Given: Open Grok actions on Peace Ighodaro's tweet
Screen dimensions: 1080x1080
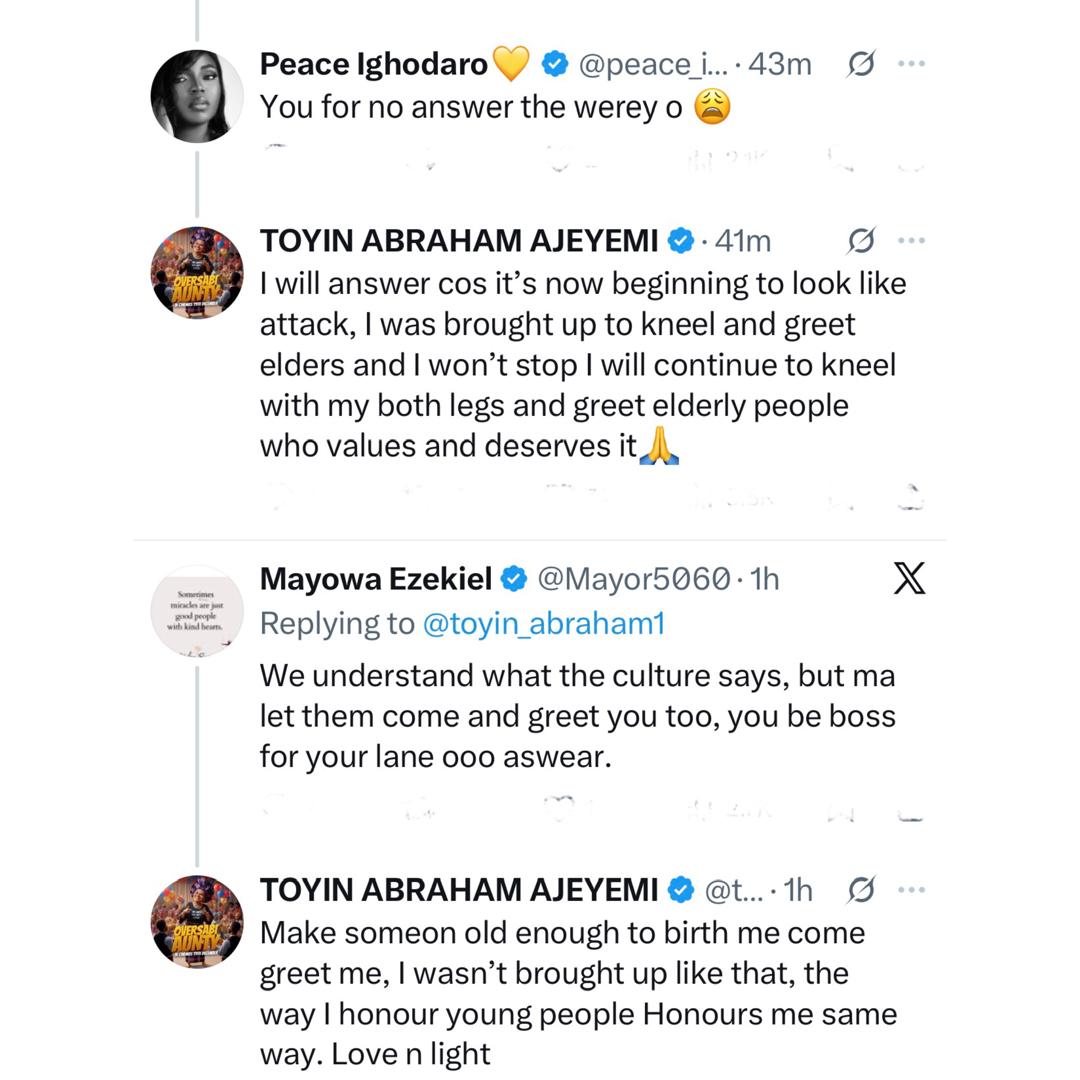Looking at the screenshot, I should (861, 63).
